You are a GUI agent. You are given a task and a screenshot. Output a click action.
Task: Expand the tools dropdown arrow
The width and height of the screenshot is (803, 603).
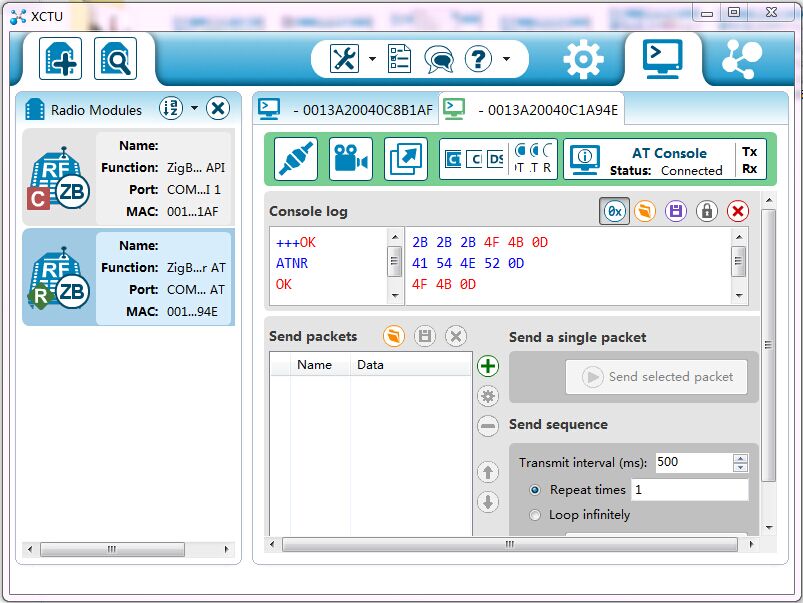(x=372, y=59)
